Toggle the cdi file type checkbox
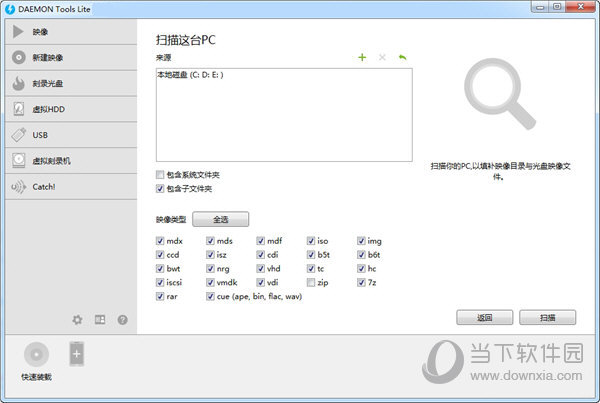The image size is (600, 403). 261,255
